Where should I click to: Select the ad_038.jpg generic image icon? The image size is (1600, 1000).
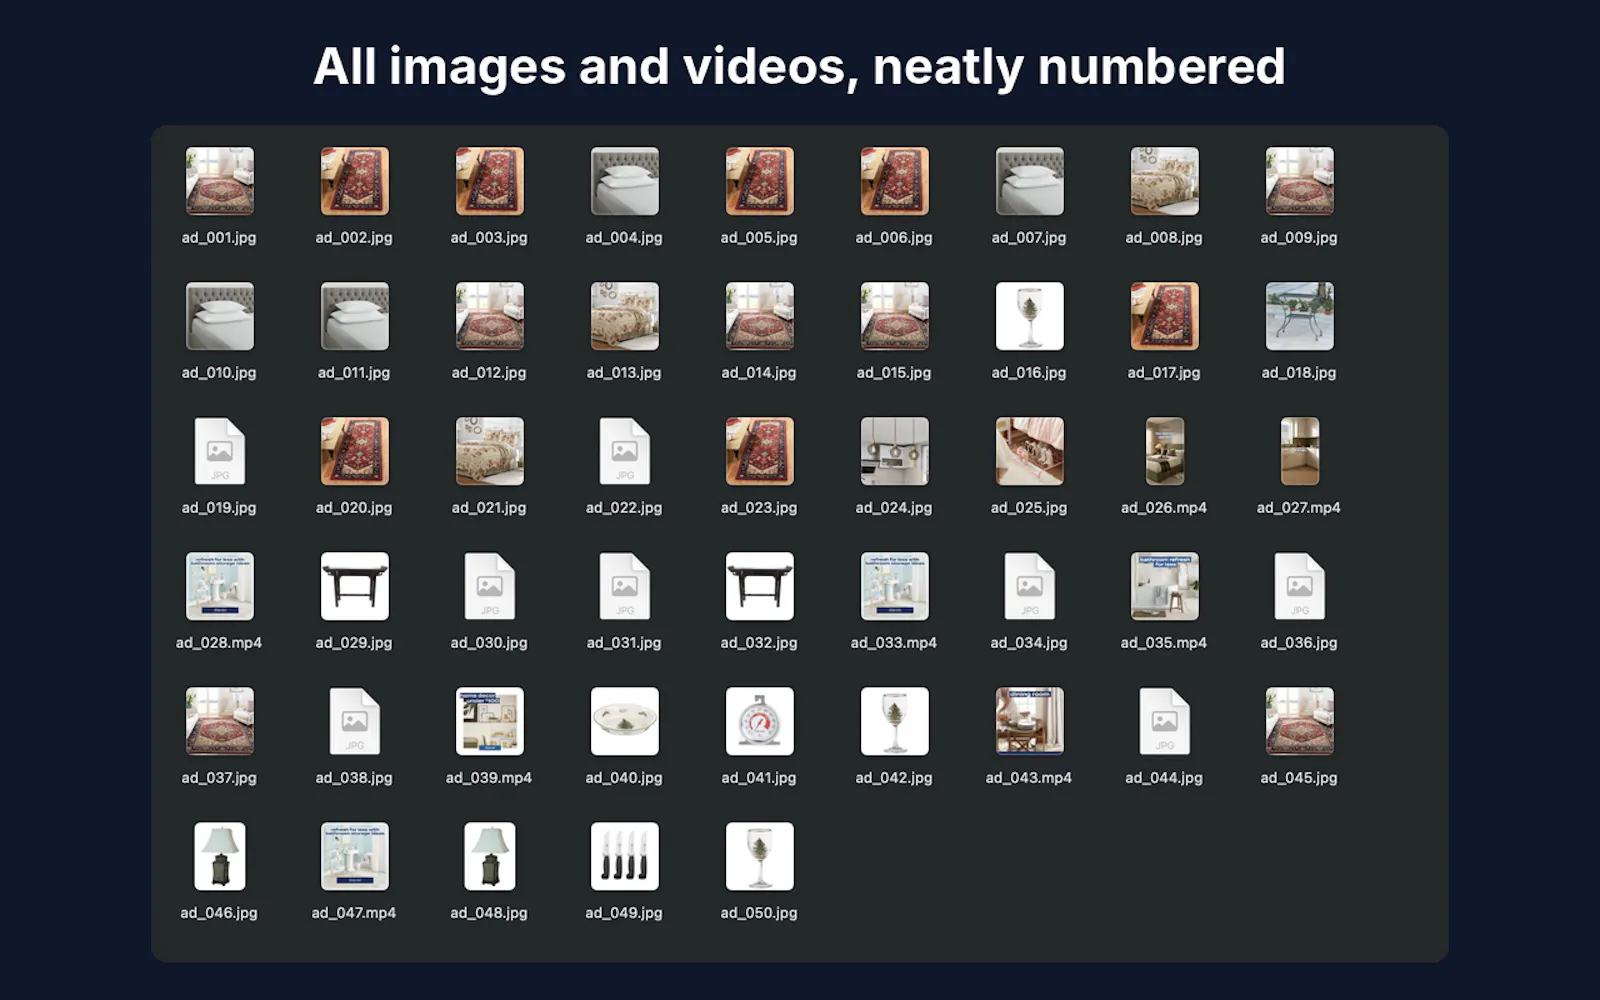point(354,721)
